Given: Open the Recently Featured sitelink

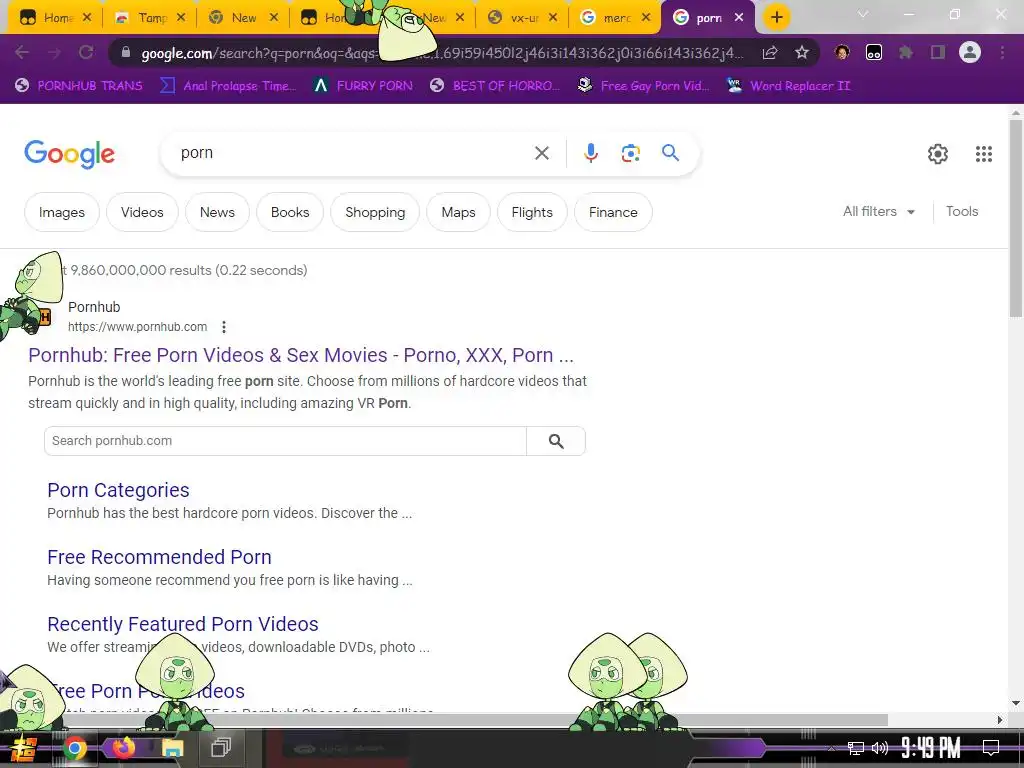Looking at the screenshot, I should (x=183, y=624).
